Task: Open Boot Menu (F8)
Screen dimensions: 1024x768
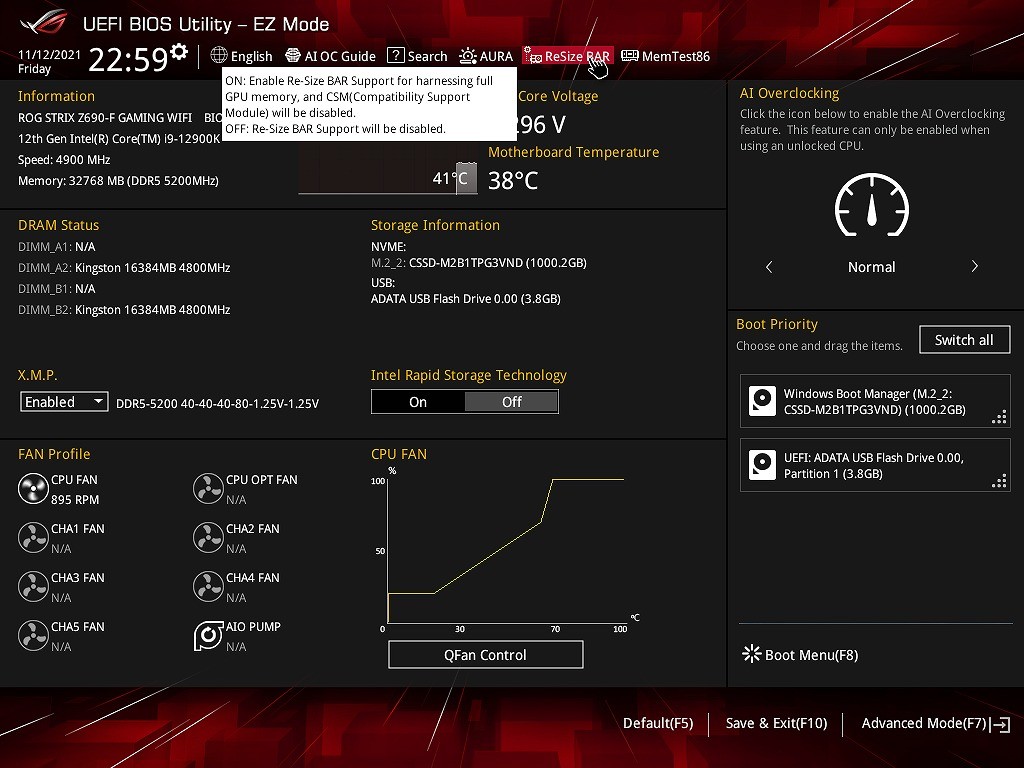Action: 800,654
